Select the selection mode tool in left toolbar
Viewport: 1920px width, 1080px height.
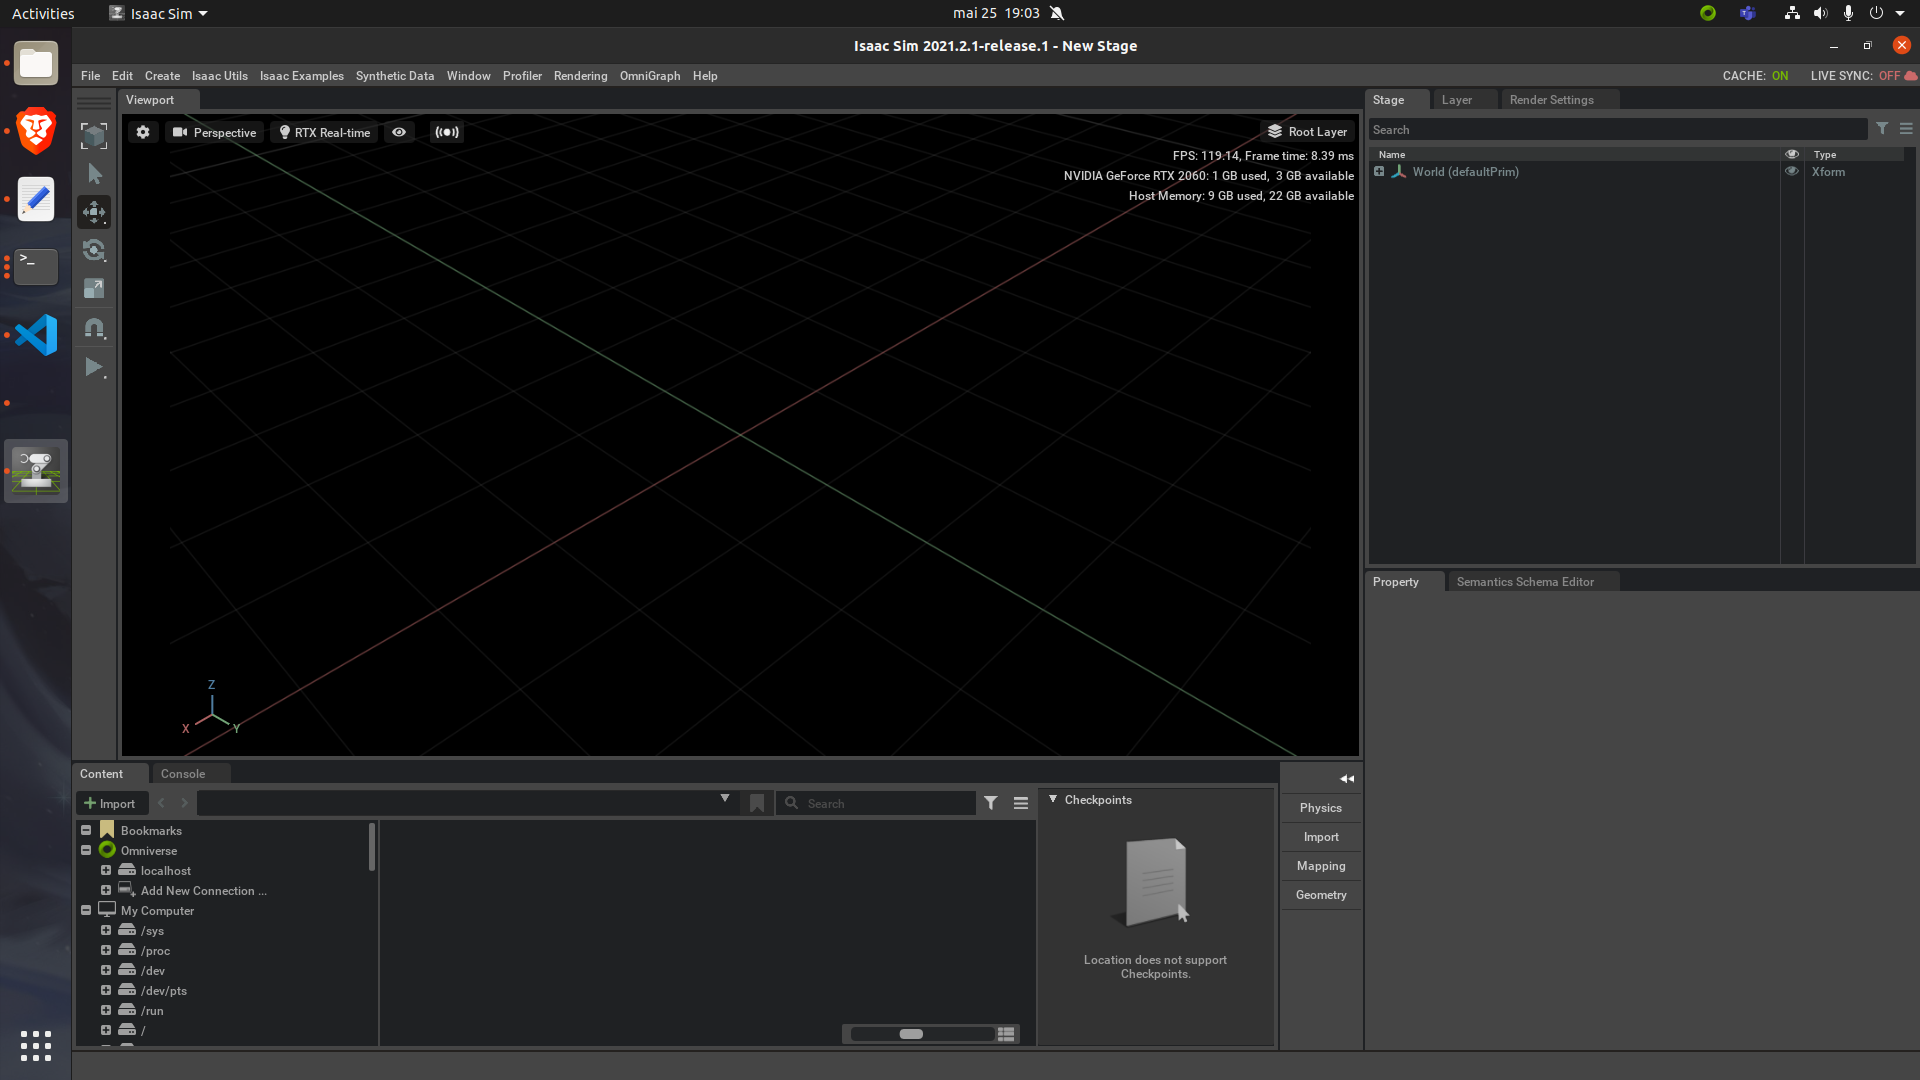(94, 136)
